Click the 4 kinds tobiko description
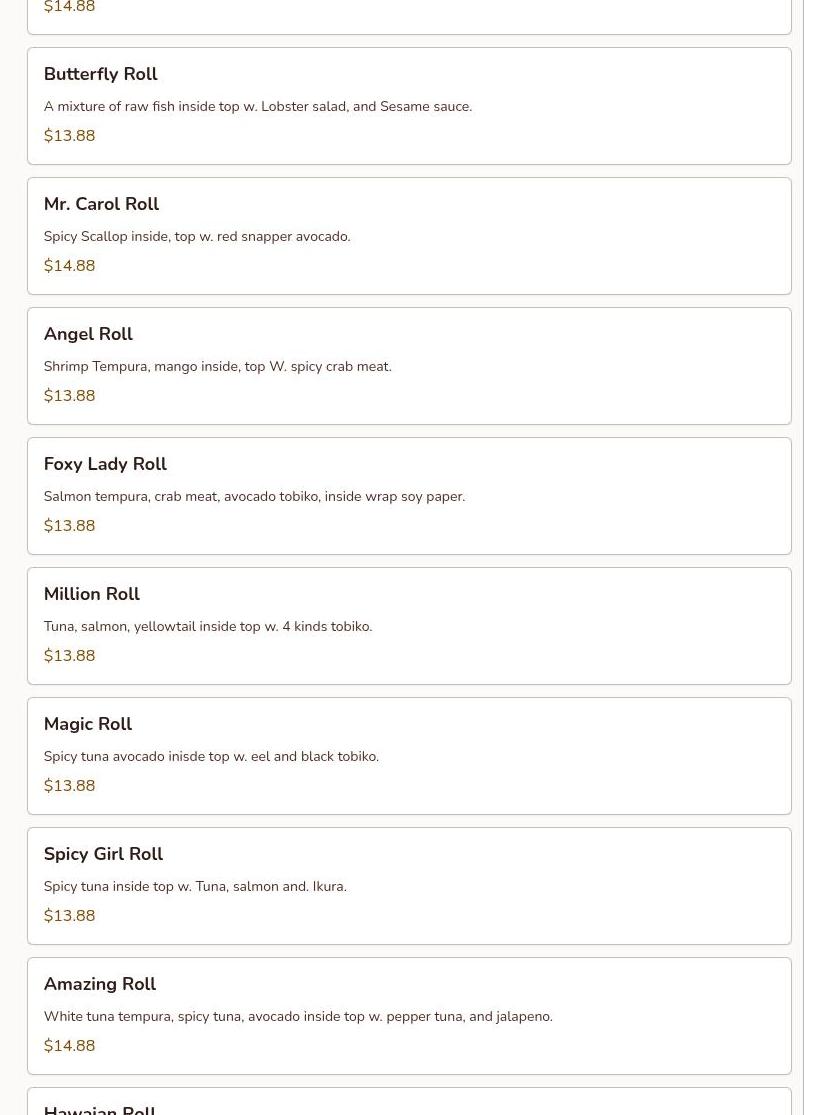824x1115 pixels. [207, 627]
